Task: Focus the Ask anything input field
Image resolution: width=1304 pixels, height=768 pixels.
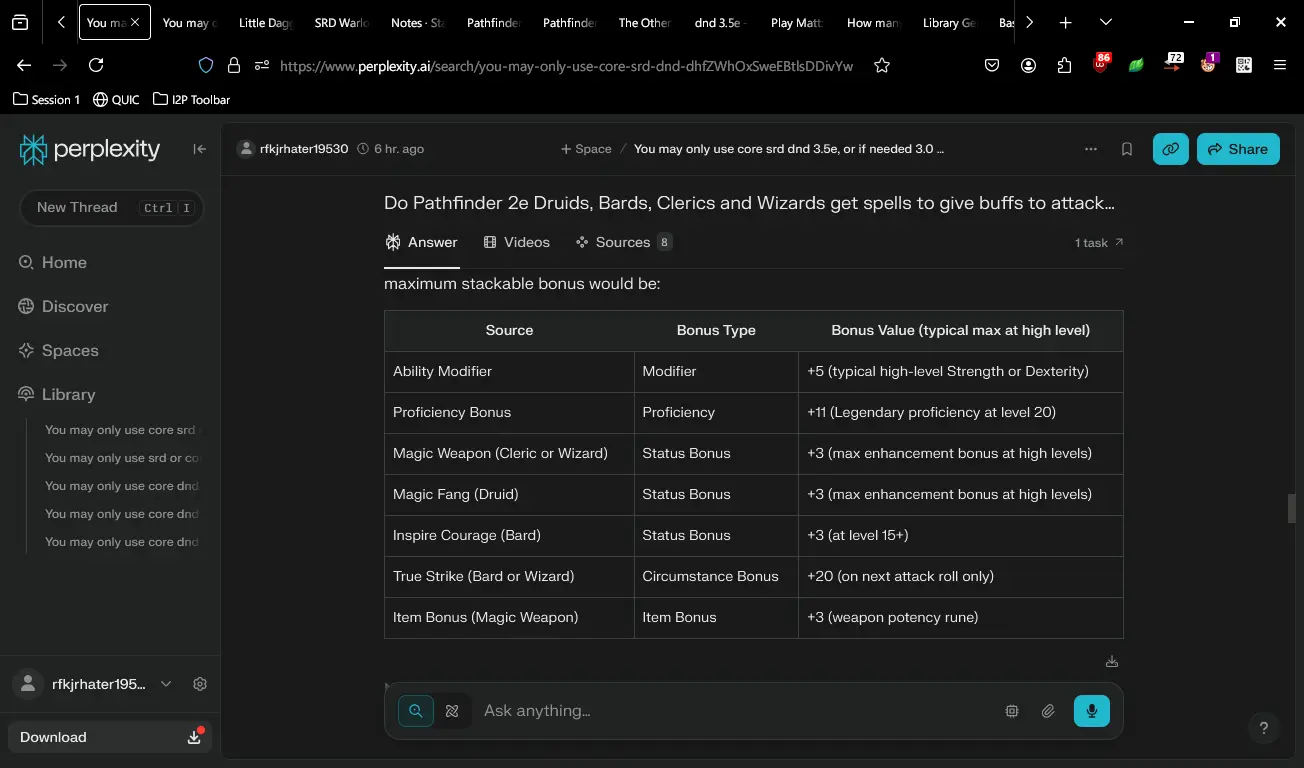Action: (735, 711)
